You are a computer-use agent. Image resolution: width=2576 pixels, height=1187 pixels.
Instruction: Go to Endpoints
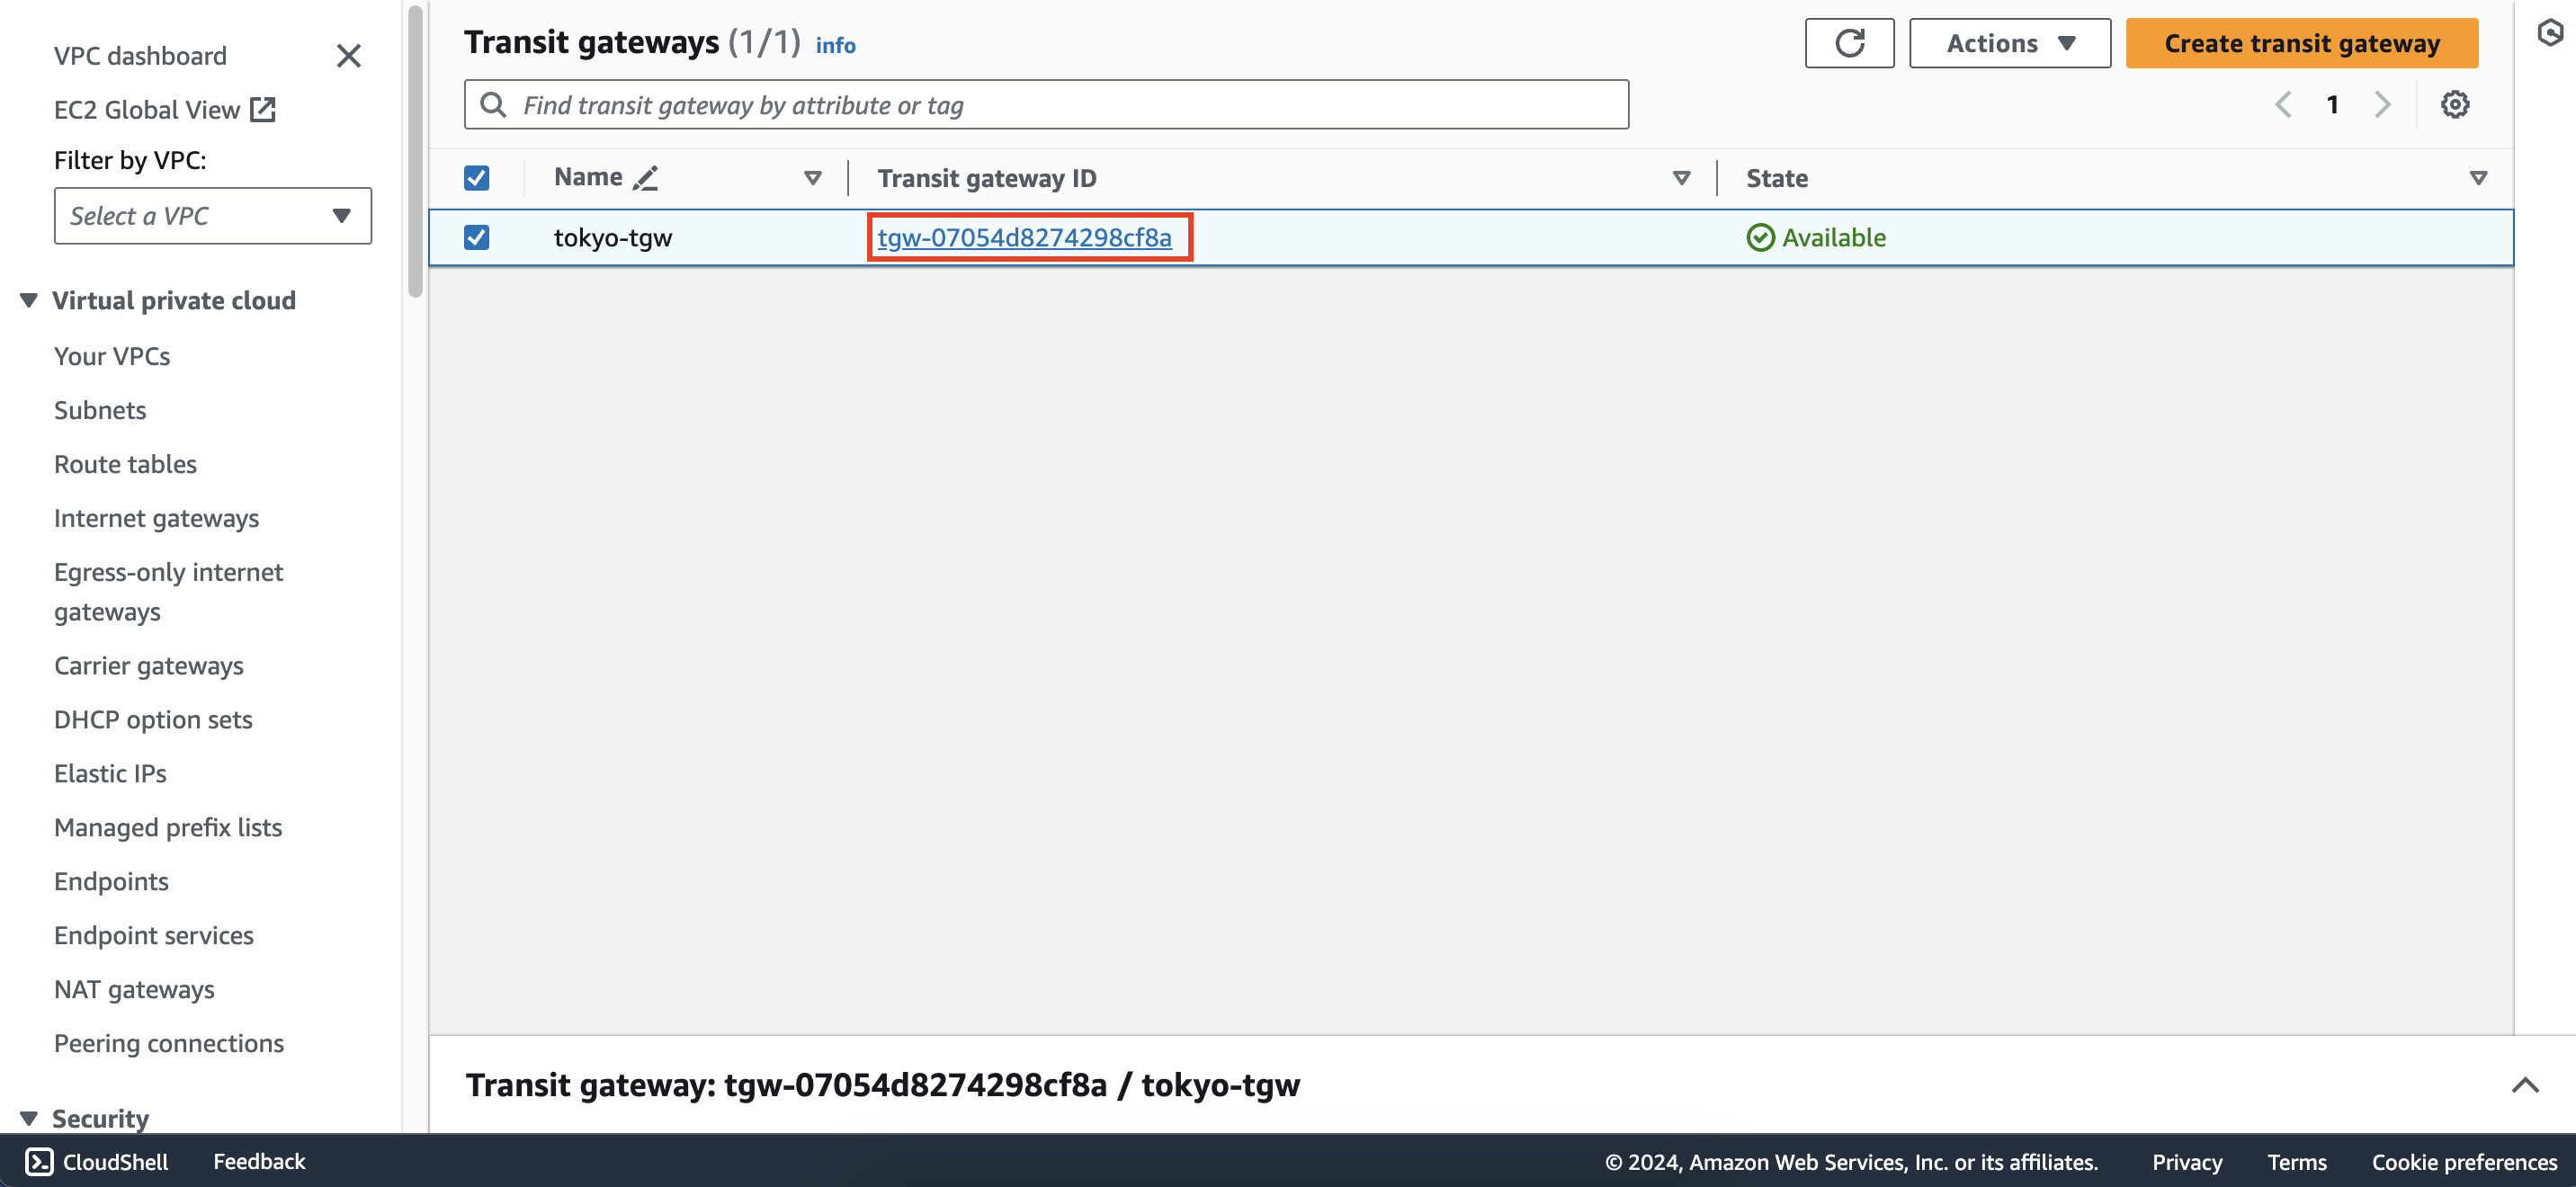[x=111, y=882]
